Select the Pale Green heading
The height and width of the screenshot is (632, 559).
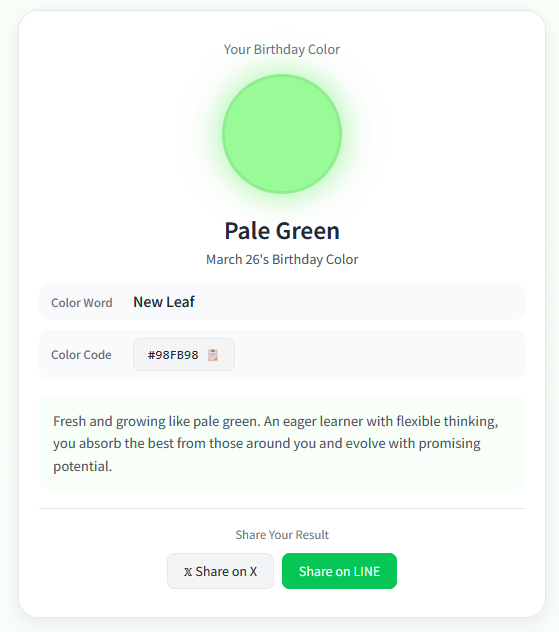282,231
